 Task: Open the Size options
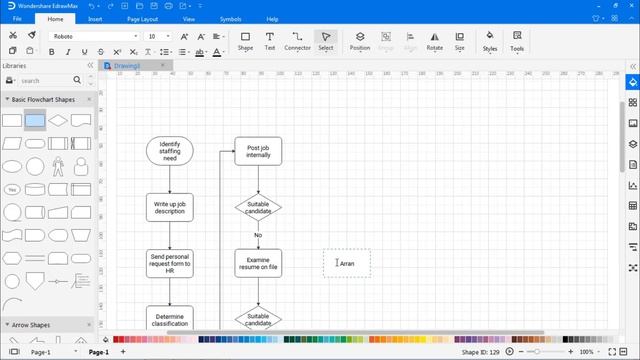(460, 41)
